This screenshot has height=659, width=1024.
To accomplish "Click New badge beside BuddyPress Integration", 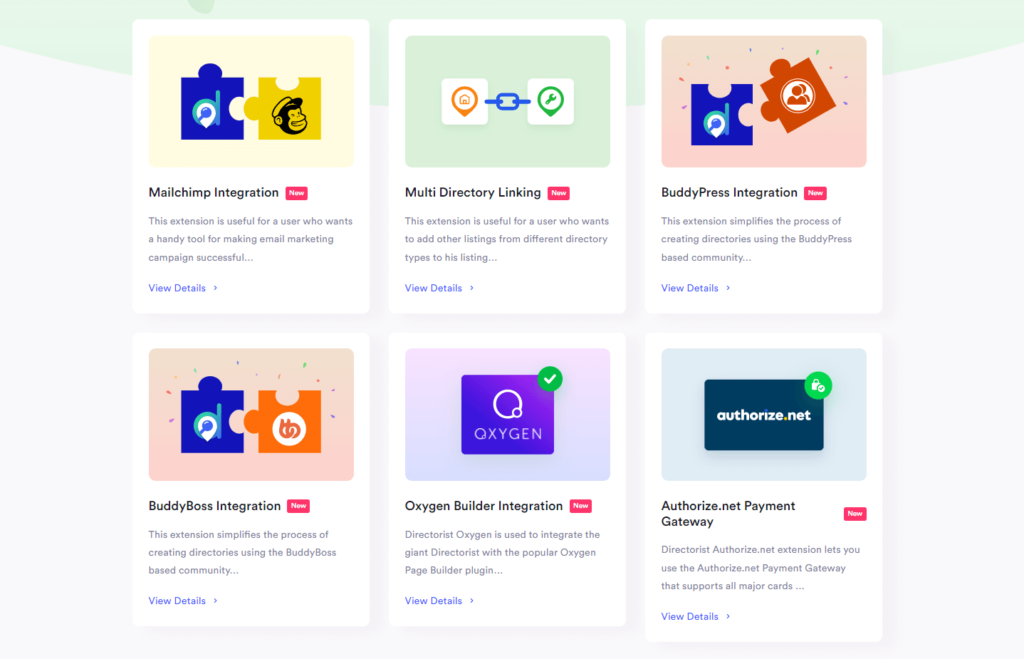I will click(815, 193).
